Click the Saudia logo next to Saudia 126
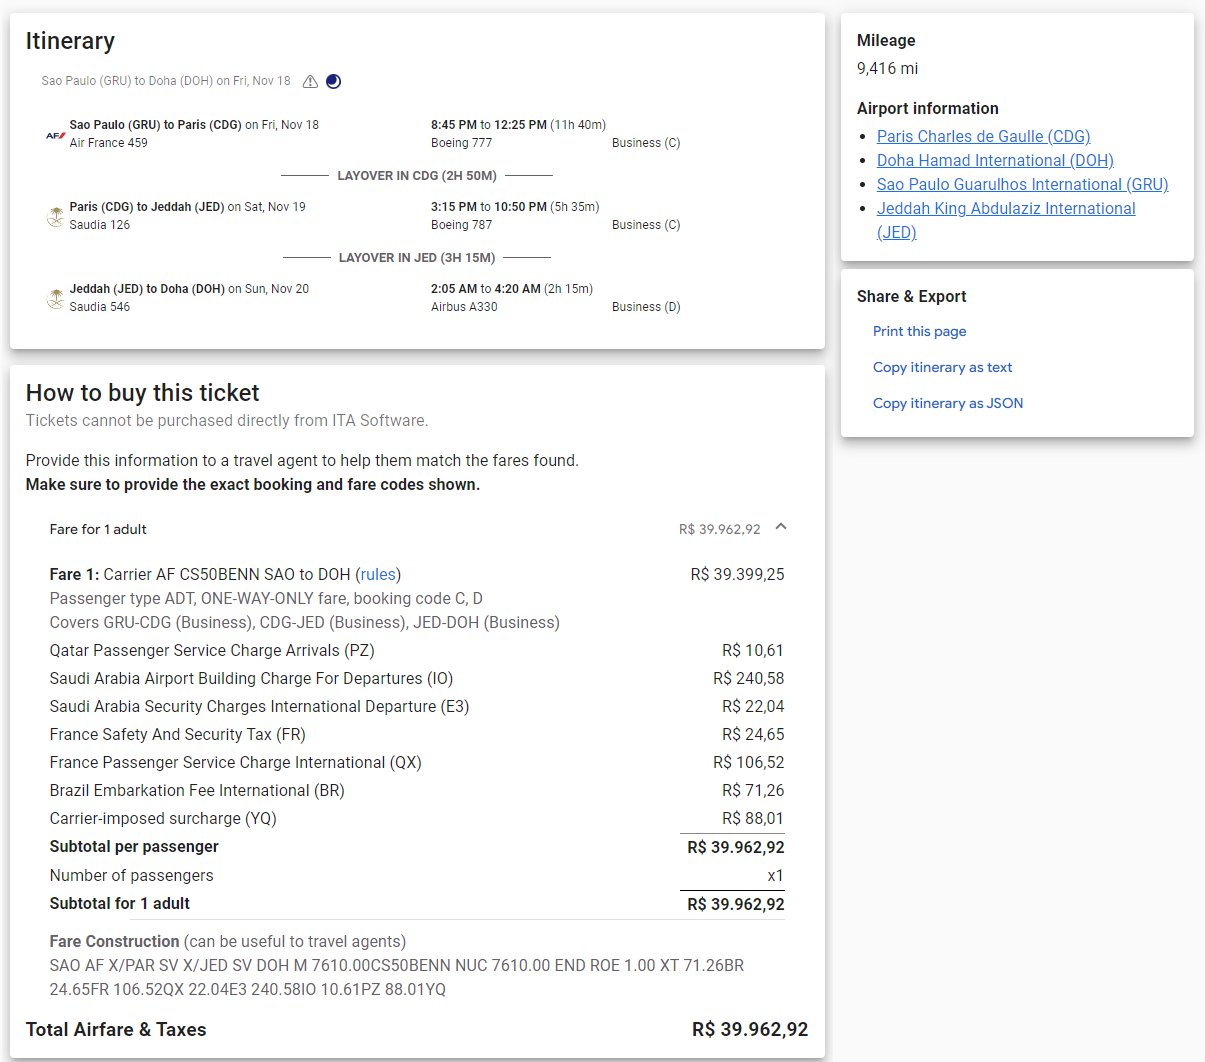Screen dimensions: 1205x1062 56,216
